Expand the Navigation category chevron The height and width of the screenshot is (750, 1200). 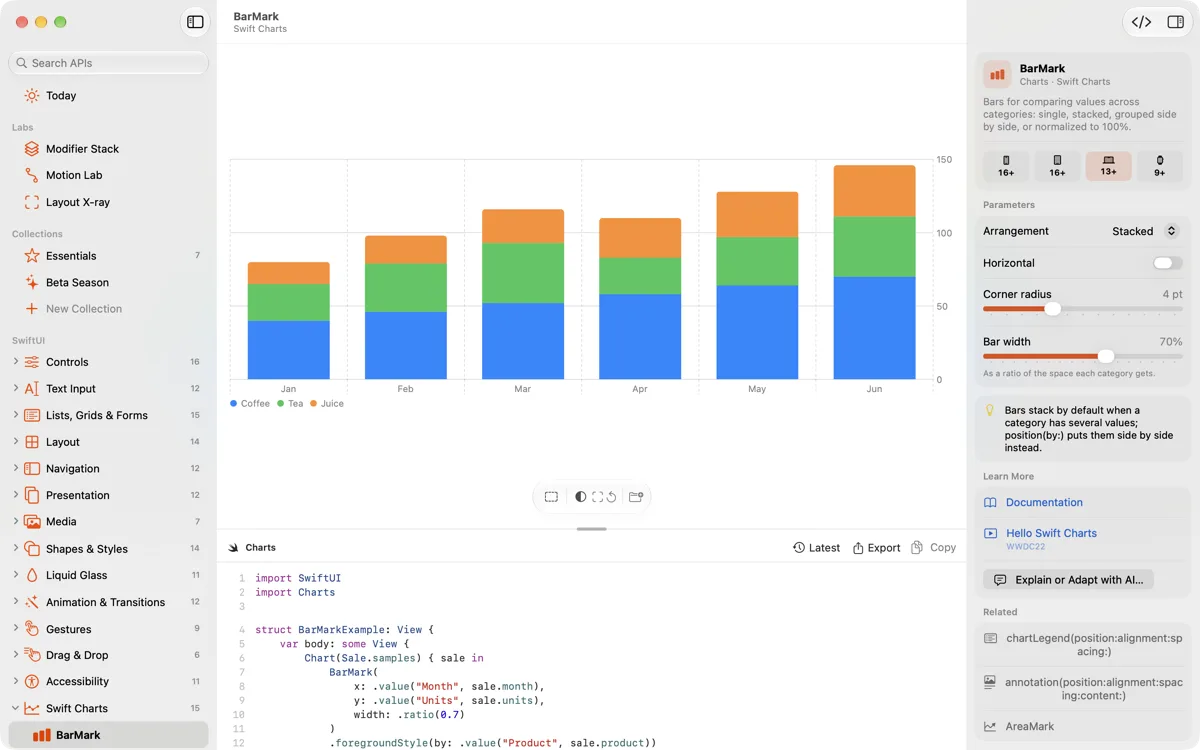[15, 469]
